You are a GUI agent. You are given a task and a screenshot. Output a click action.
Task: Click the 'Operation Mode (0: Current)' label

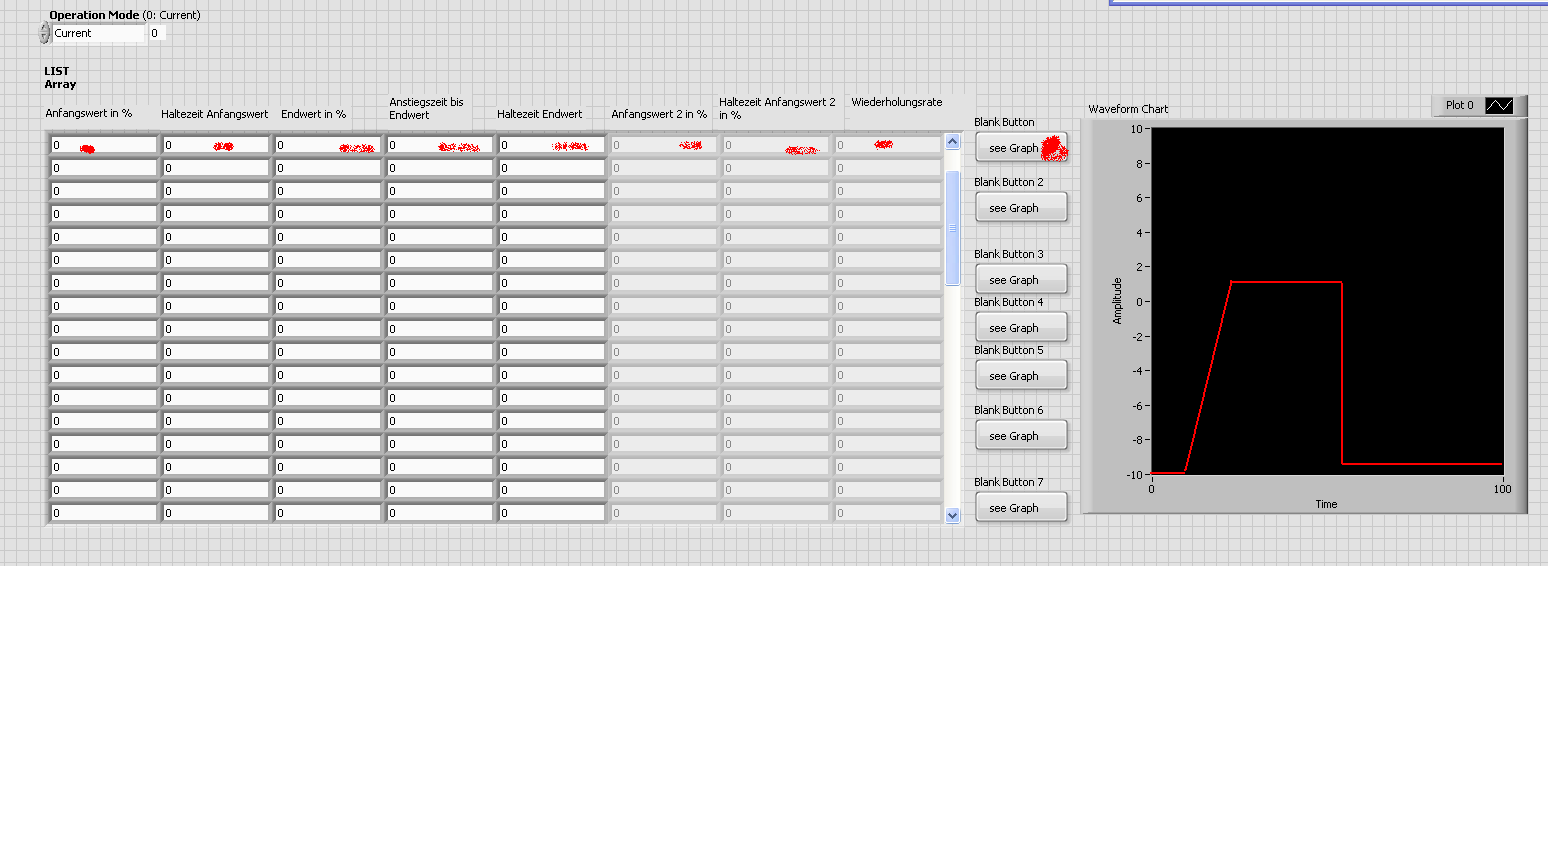125,15
